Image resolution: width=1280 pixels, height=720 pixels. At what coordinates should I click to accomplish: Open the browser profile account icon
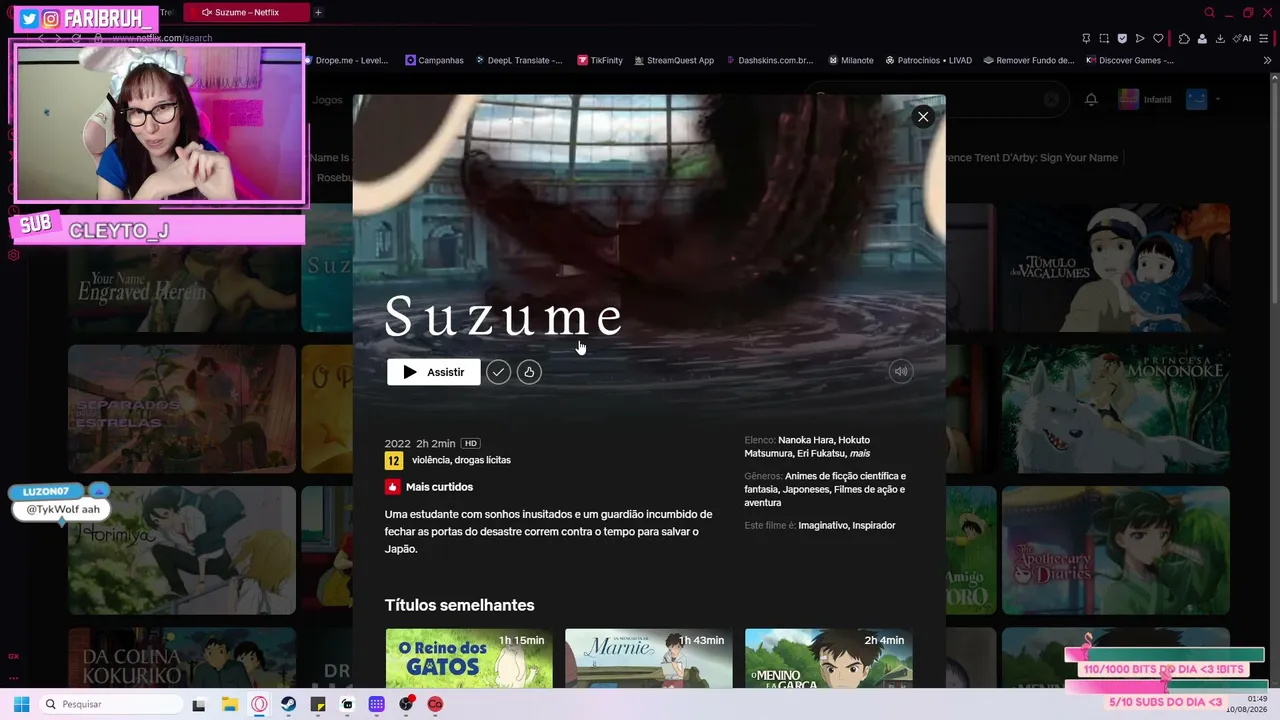coord(1202,38)
